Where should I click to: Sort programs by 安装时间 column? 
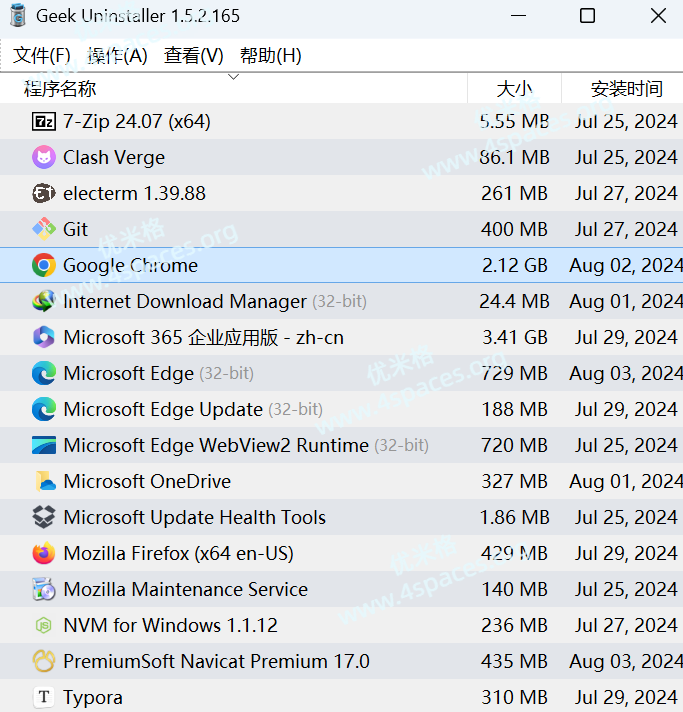626,89
